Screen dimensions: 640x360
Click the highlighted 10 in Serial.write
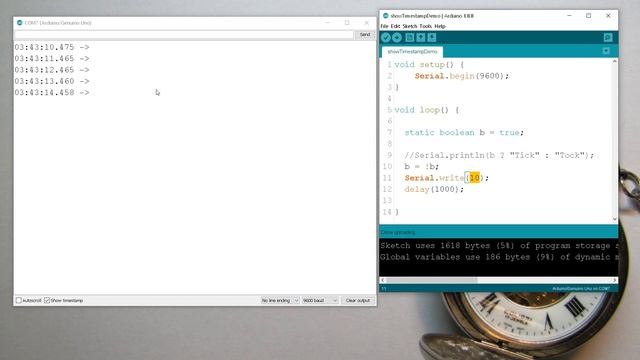[474, 178]
